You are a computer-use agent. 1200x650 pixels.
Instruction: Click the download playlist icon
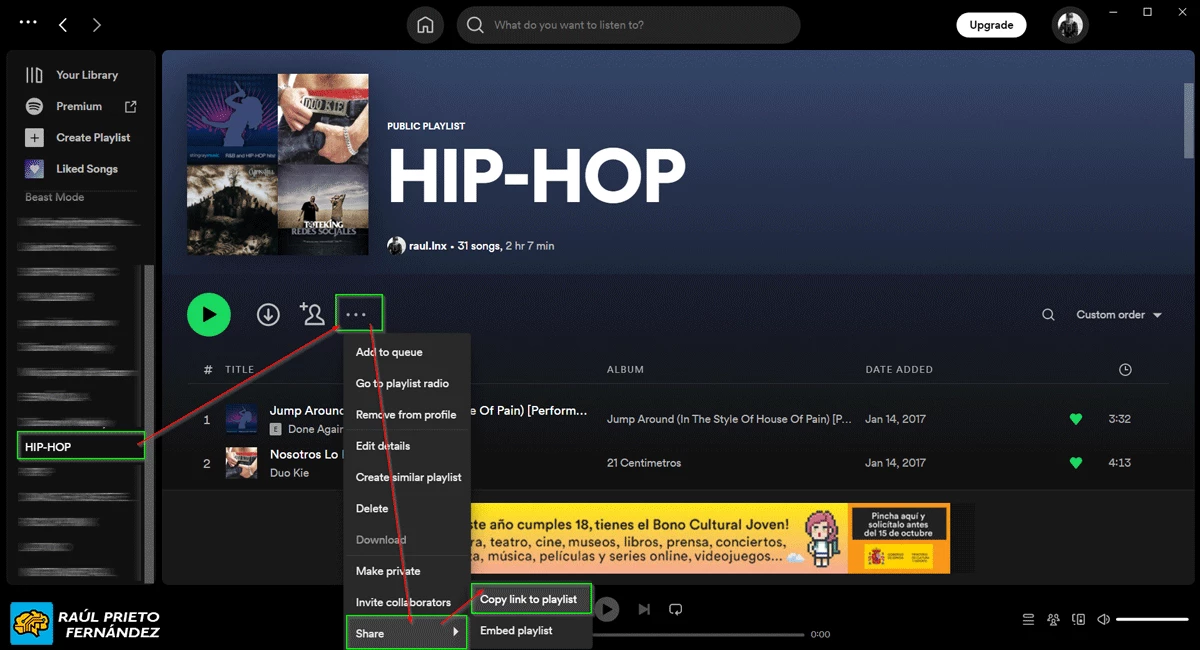(268, 314)
